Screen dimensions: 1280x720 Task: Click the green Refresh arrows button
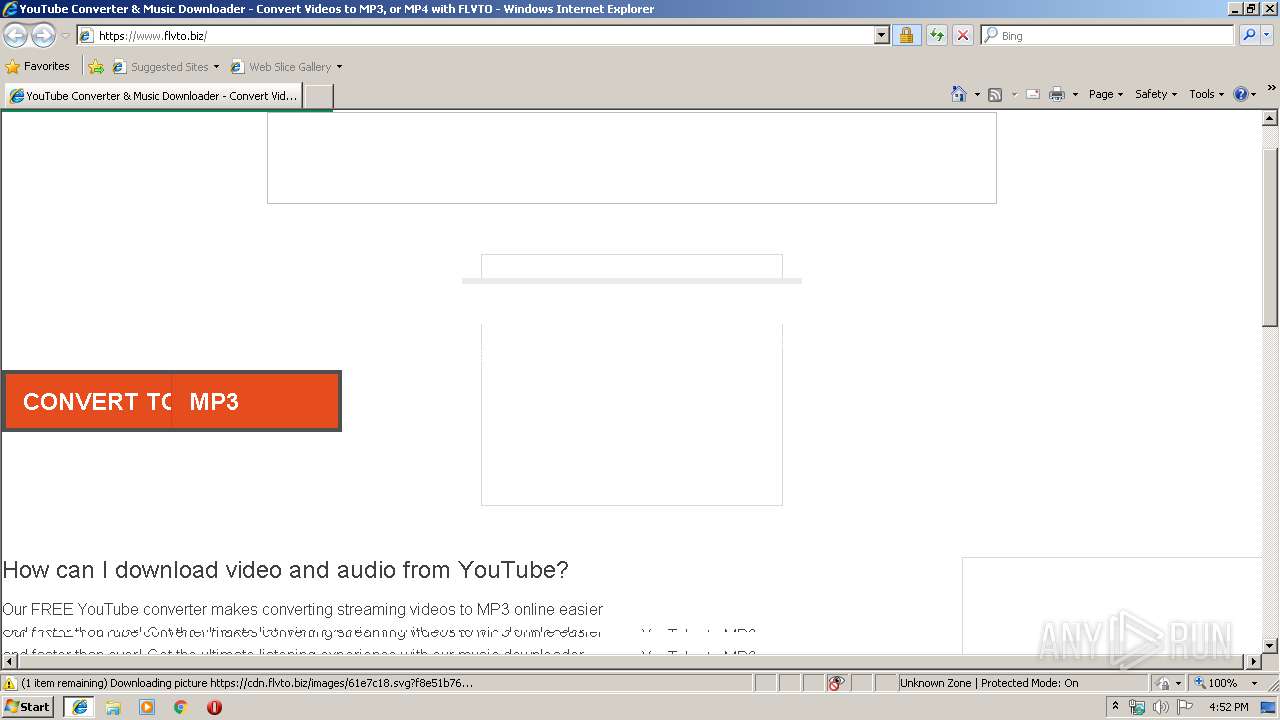pyautogui.click(x=936, y=35)
